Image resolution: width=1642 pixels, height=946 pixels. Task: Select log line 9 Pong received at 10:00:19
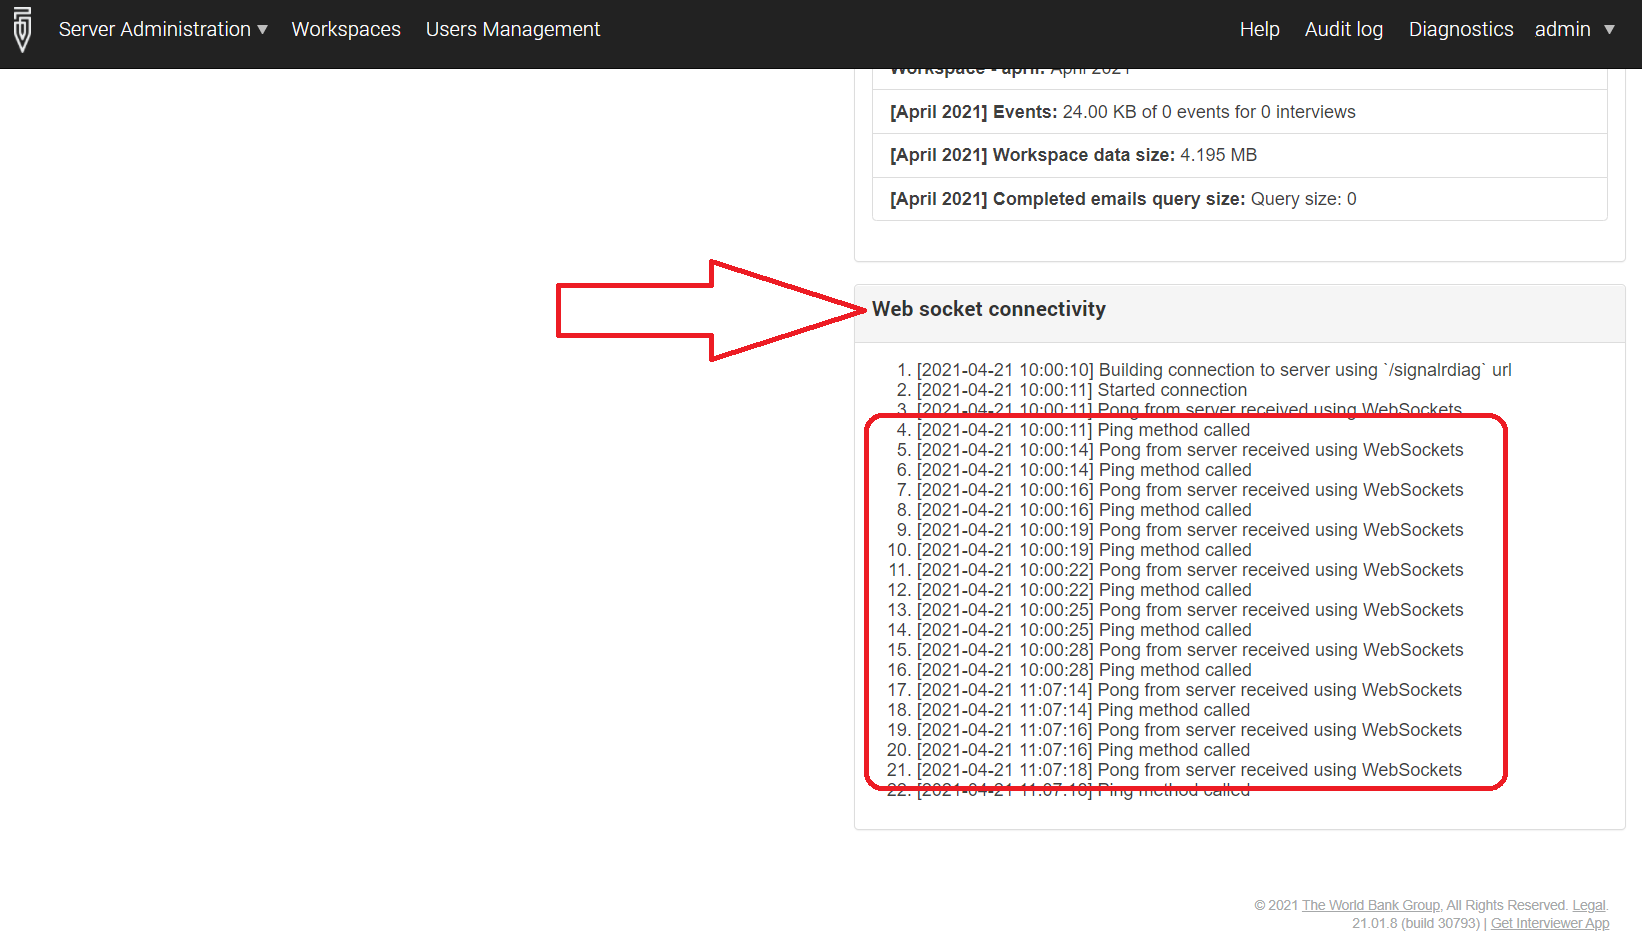pos(1190,530)
